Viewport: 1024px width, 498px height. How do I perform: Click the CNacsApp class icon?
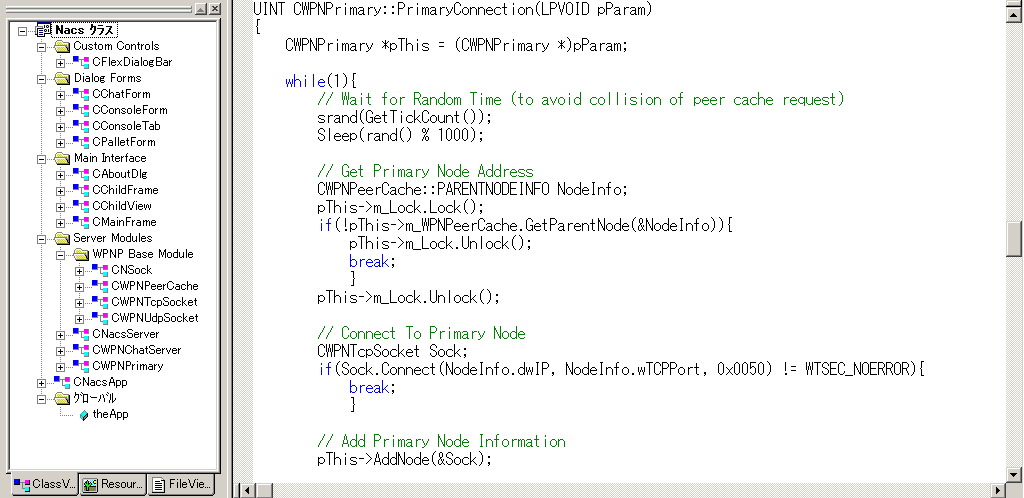click(x=62, y=382)
